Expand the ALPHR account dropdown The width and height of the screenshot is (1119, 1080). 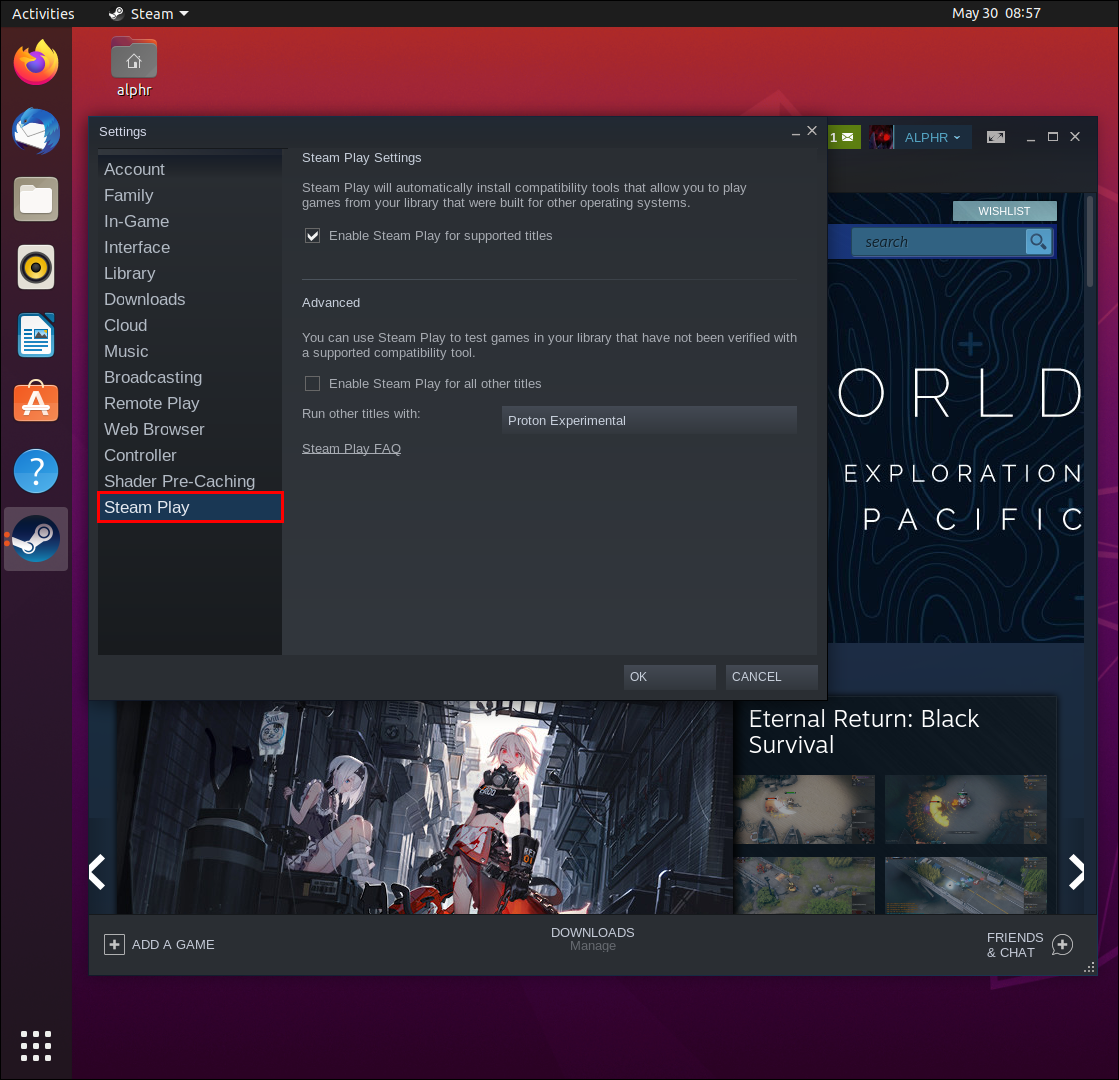click(x=931, y=137)
